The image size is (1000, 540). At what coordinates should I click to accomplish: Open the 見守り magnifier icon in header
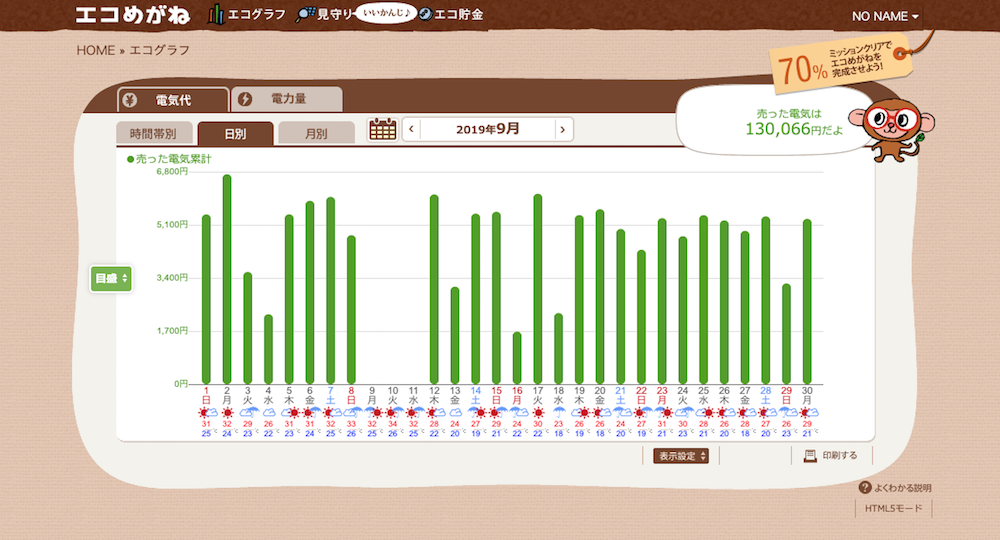[x=305, y=15]
